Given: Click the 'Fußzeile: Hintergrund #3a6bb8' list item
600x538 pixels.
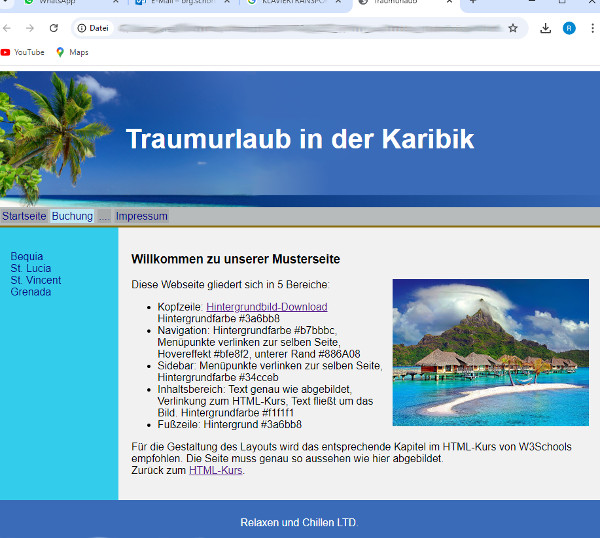Looking at the screenshot, I should 230,424.
